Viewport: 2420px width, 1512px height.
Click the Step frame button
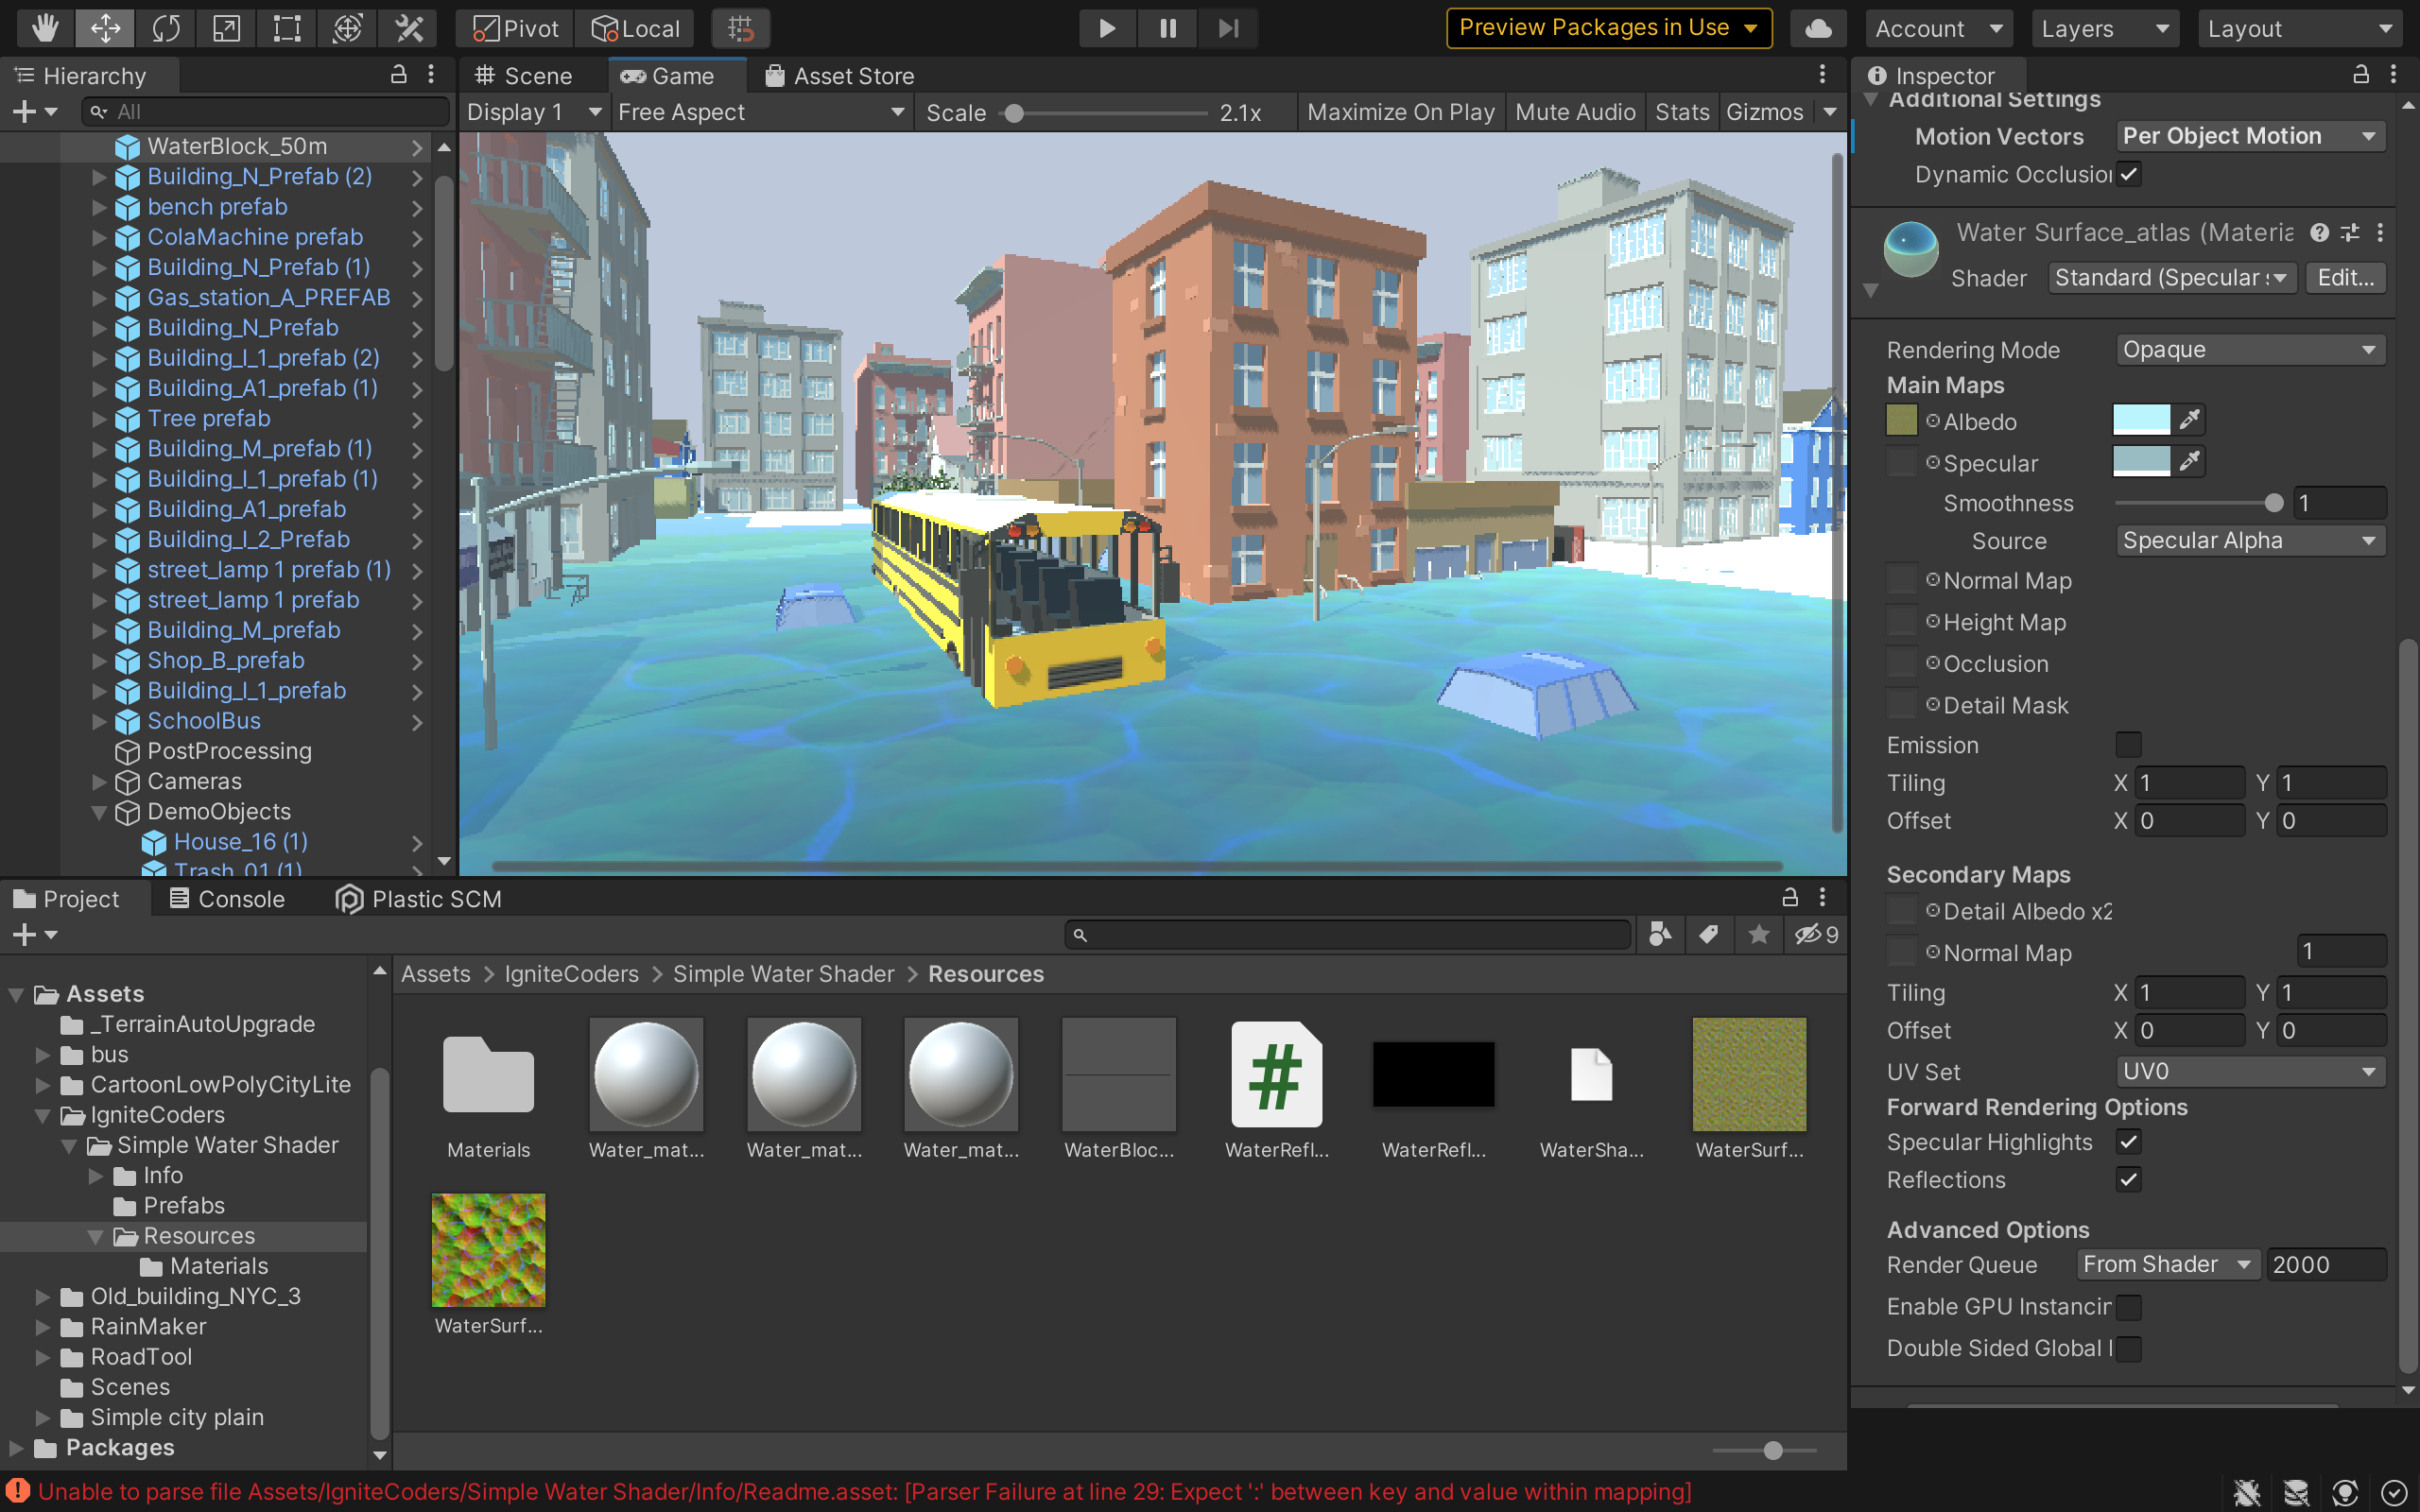click(x=1228, y=28)
